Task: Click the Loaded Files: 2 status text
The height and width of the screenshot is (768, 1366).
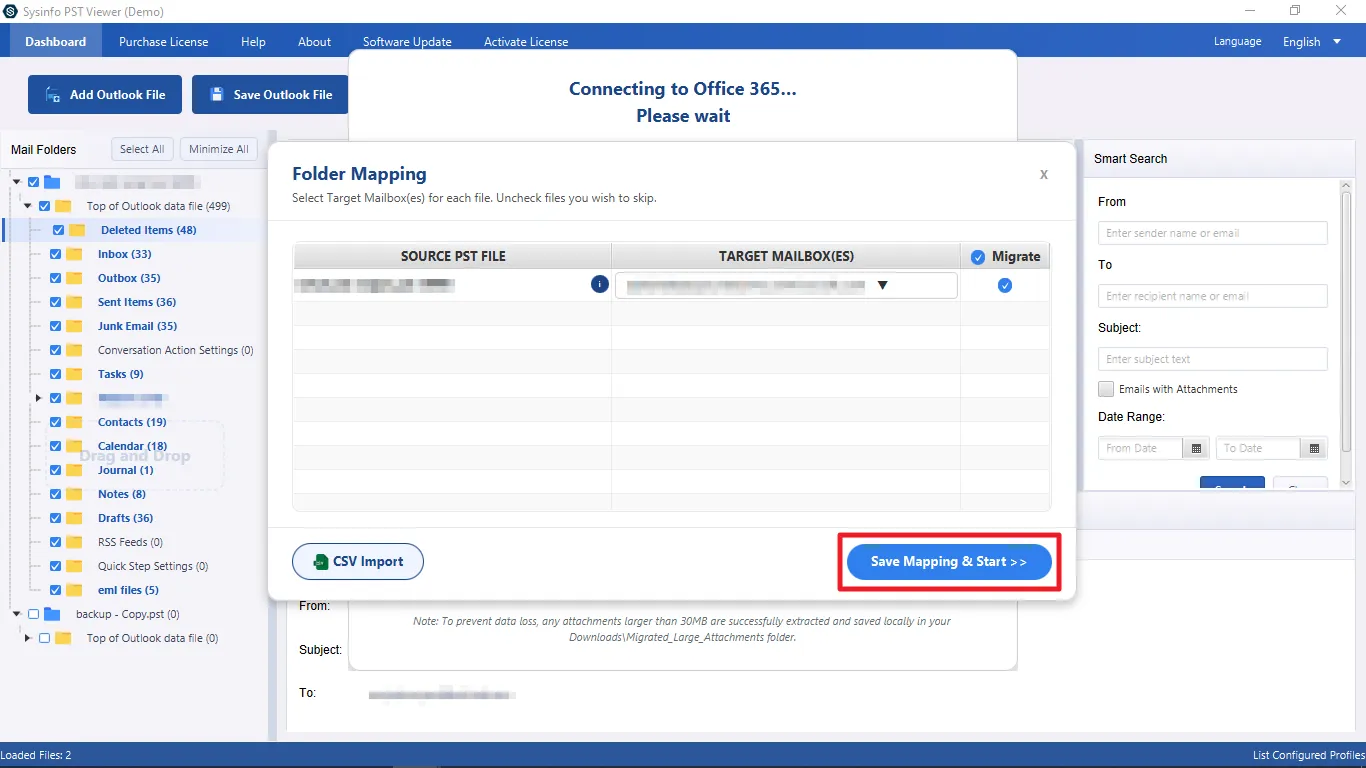Action: click(x=36, y=755)
